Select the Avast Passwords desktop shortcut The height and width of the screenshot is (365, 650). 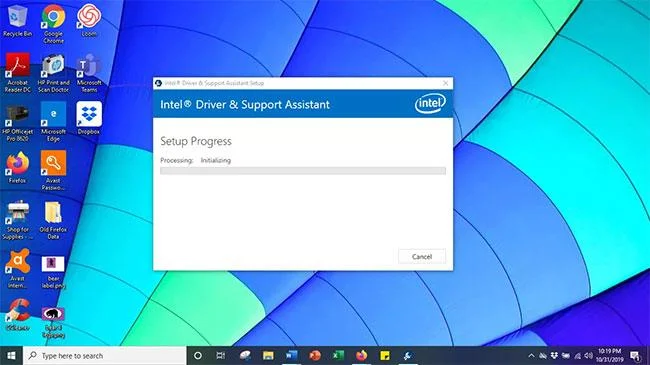[53, 170]
